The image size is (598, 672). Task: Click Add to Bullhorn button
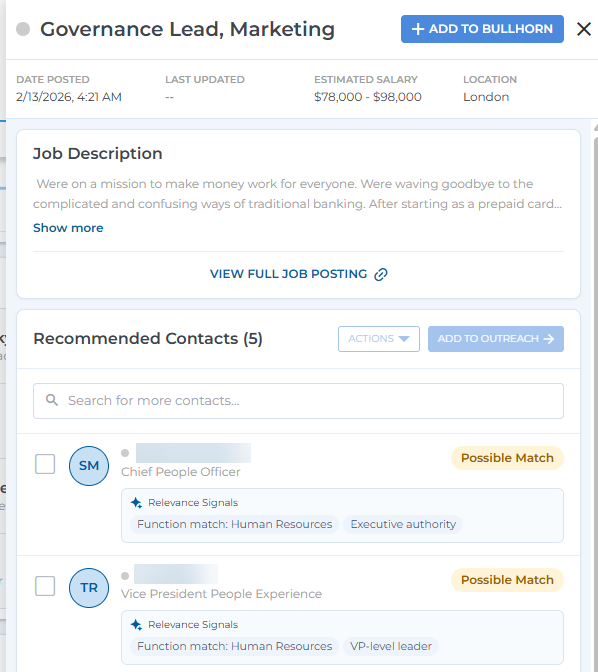482,29
